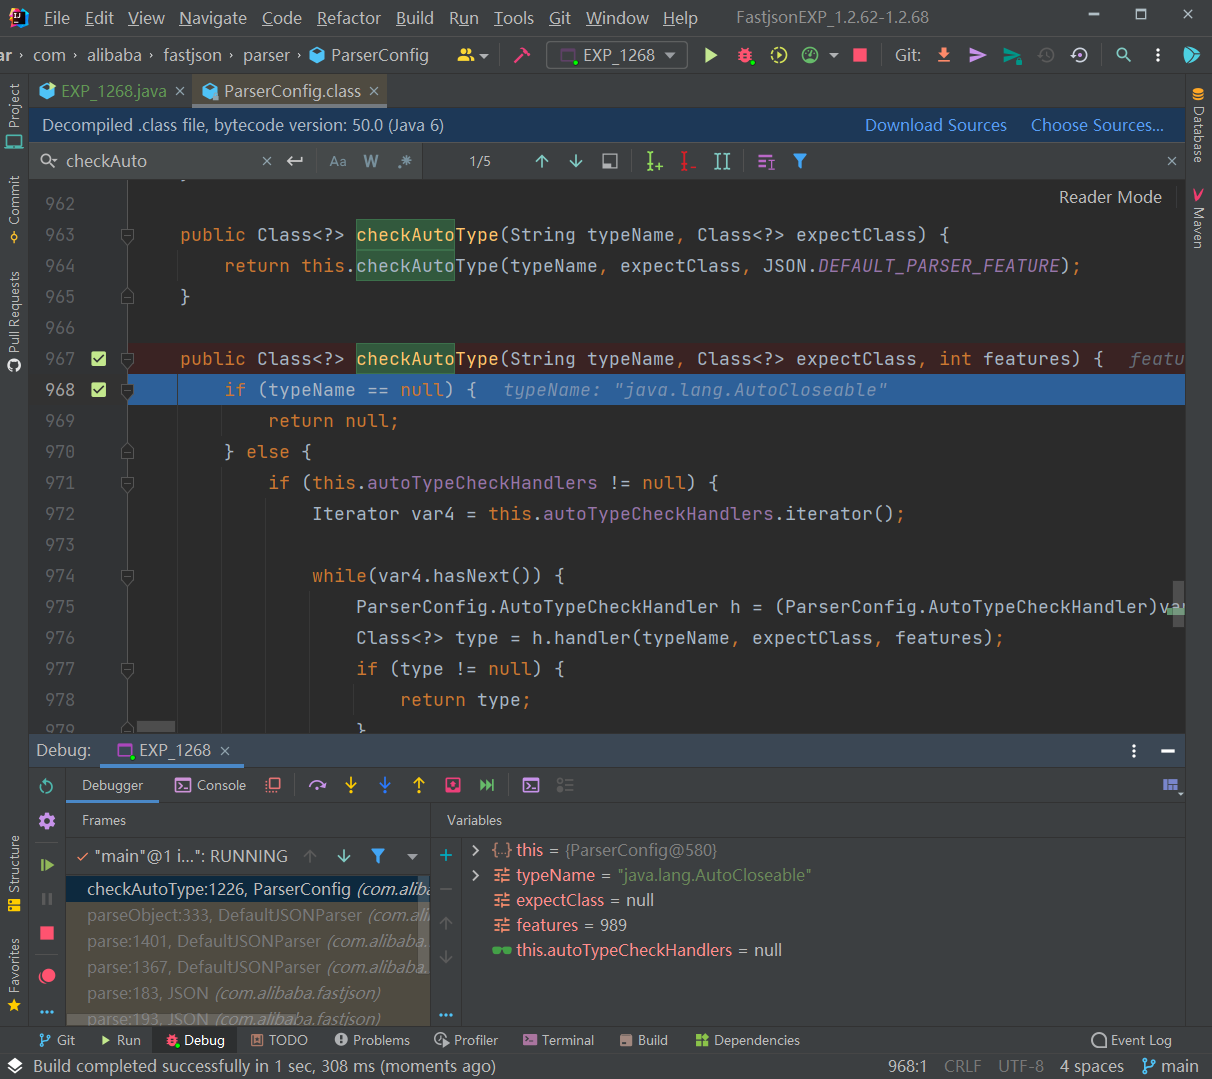Toggle the frames filter funnel icon
Viewport: 1212px width, 1079px height.
(x=377, y=856)
